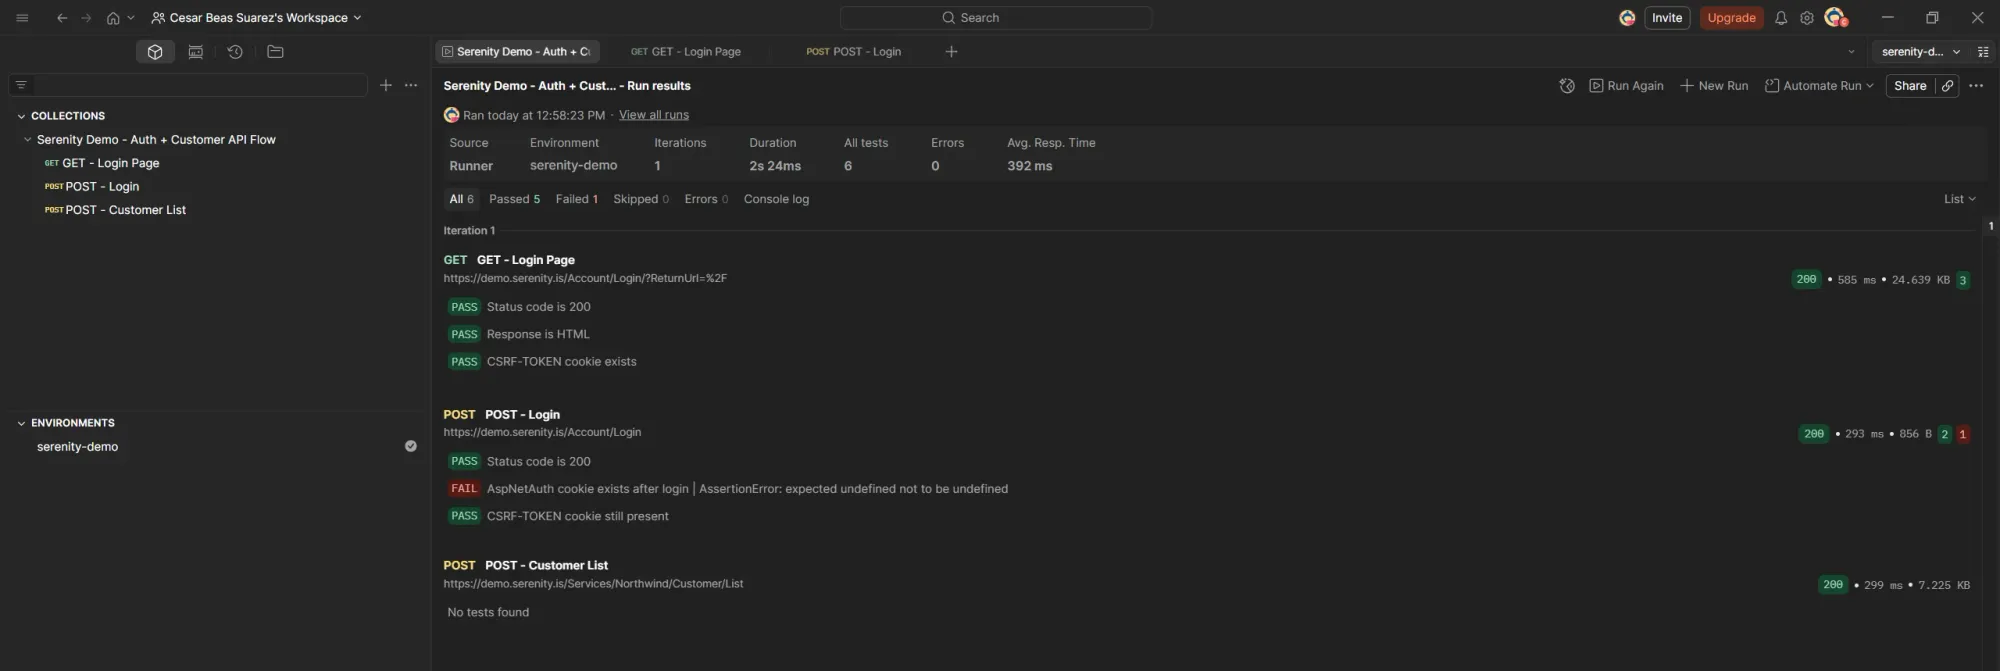Toggle active checkmark for serenity-demo environment
The image size is (2000, 671).
pyautogui.click(x=410, y=446)
